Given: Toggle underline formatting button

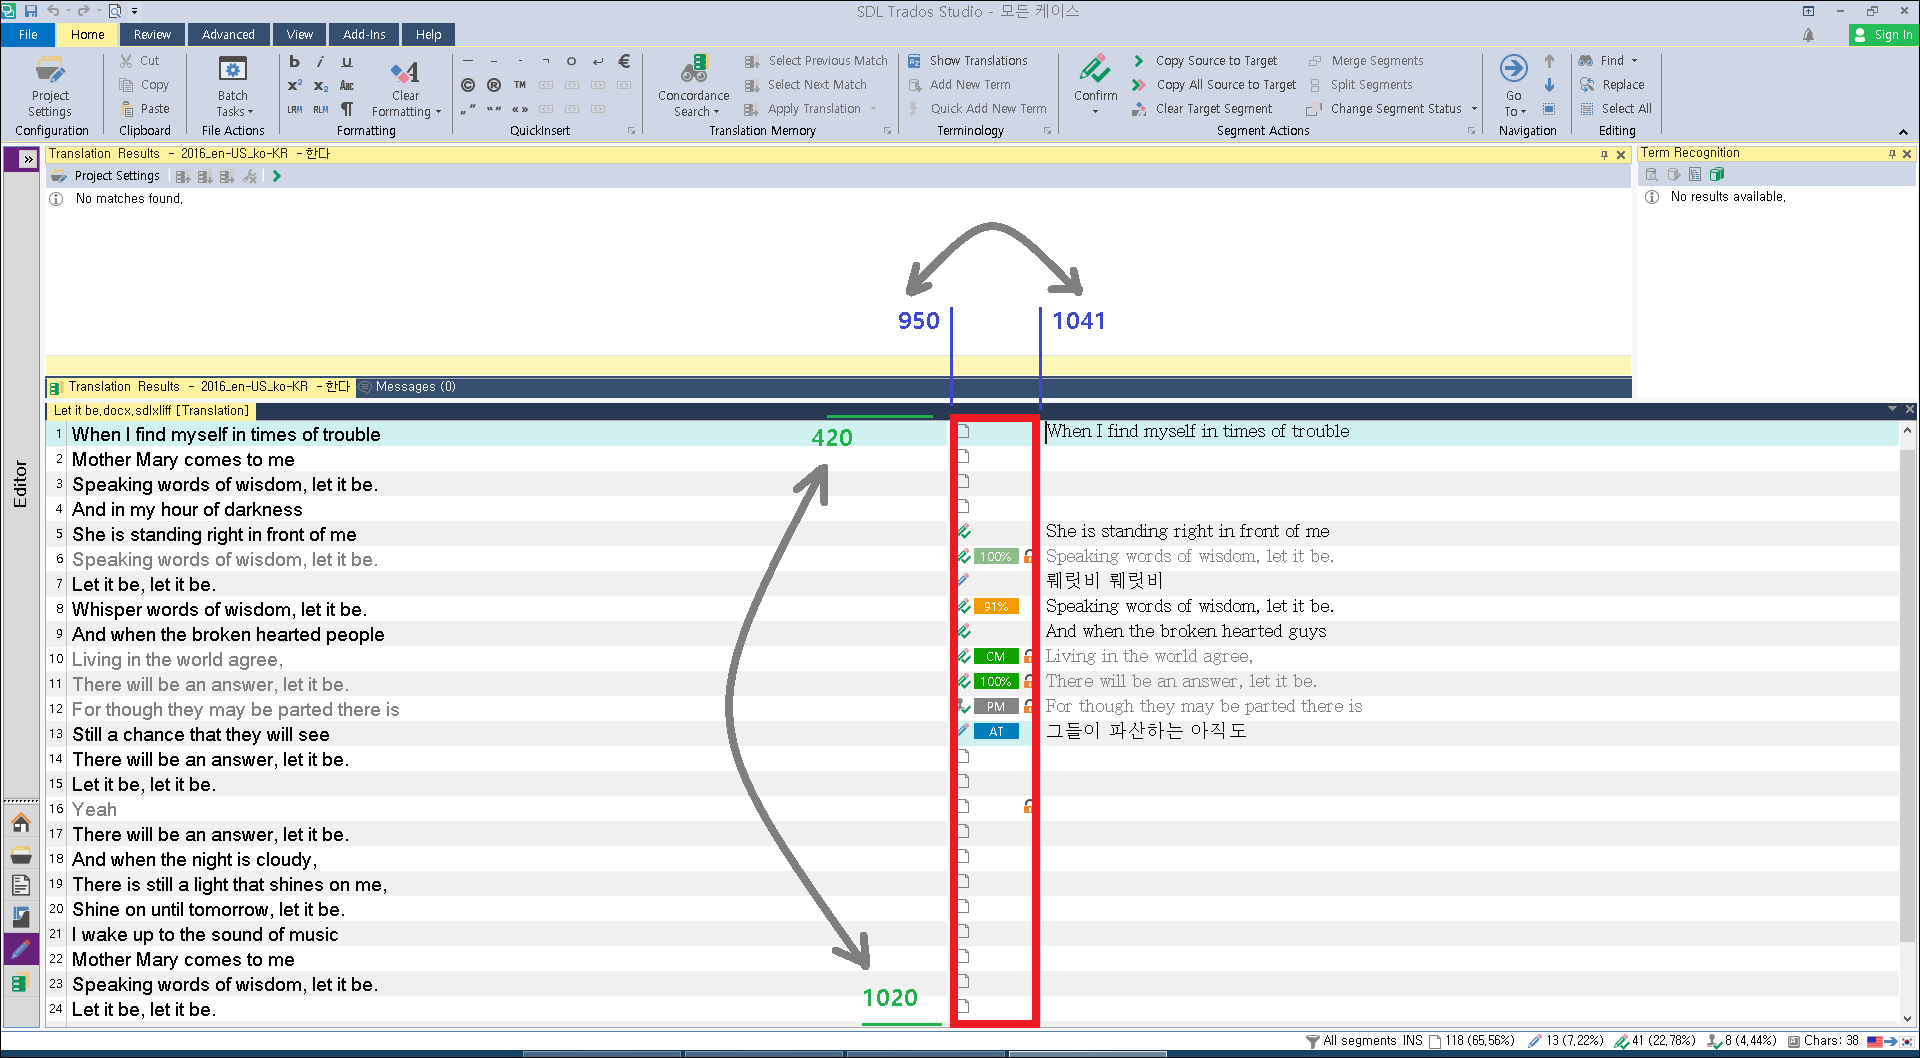Looking at the screenshot, I should (347, 61).
